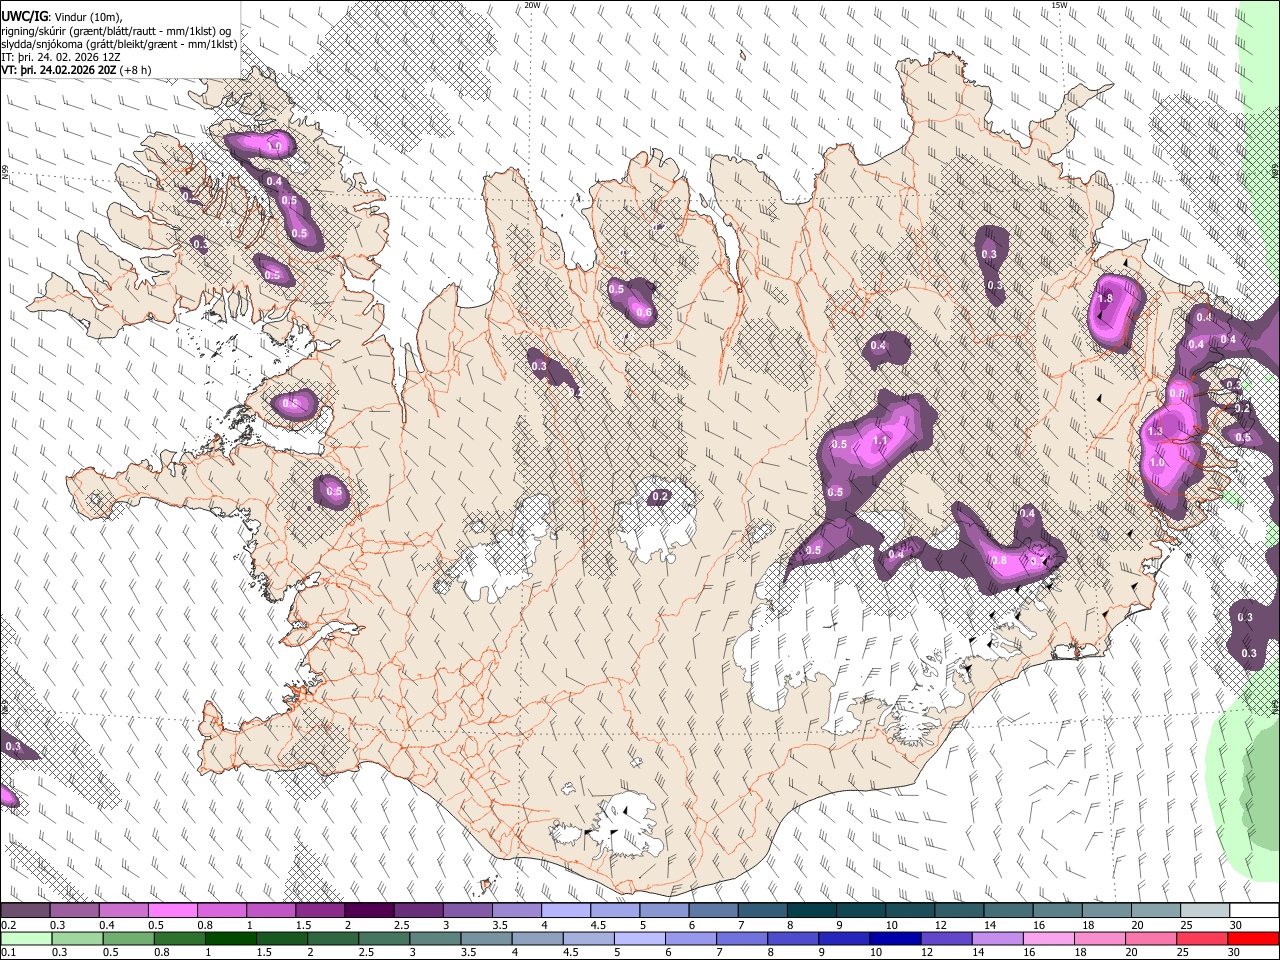The width and height of the screenshot is (1280, 960).
Task: Select the light pink 16 swatch in the rain legend
Action: click(1048, 938)
